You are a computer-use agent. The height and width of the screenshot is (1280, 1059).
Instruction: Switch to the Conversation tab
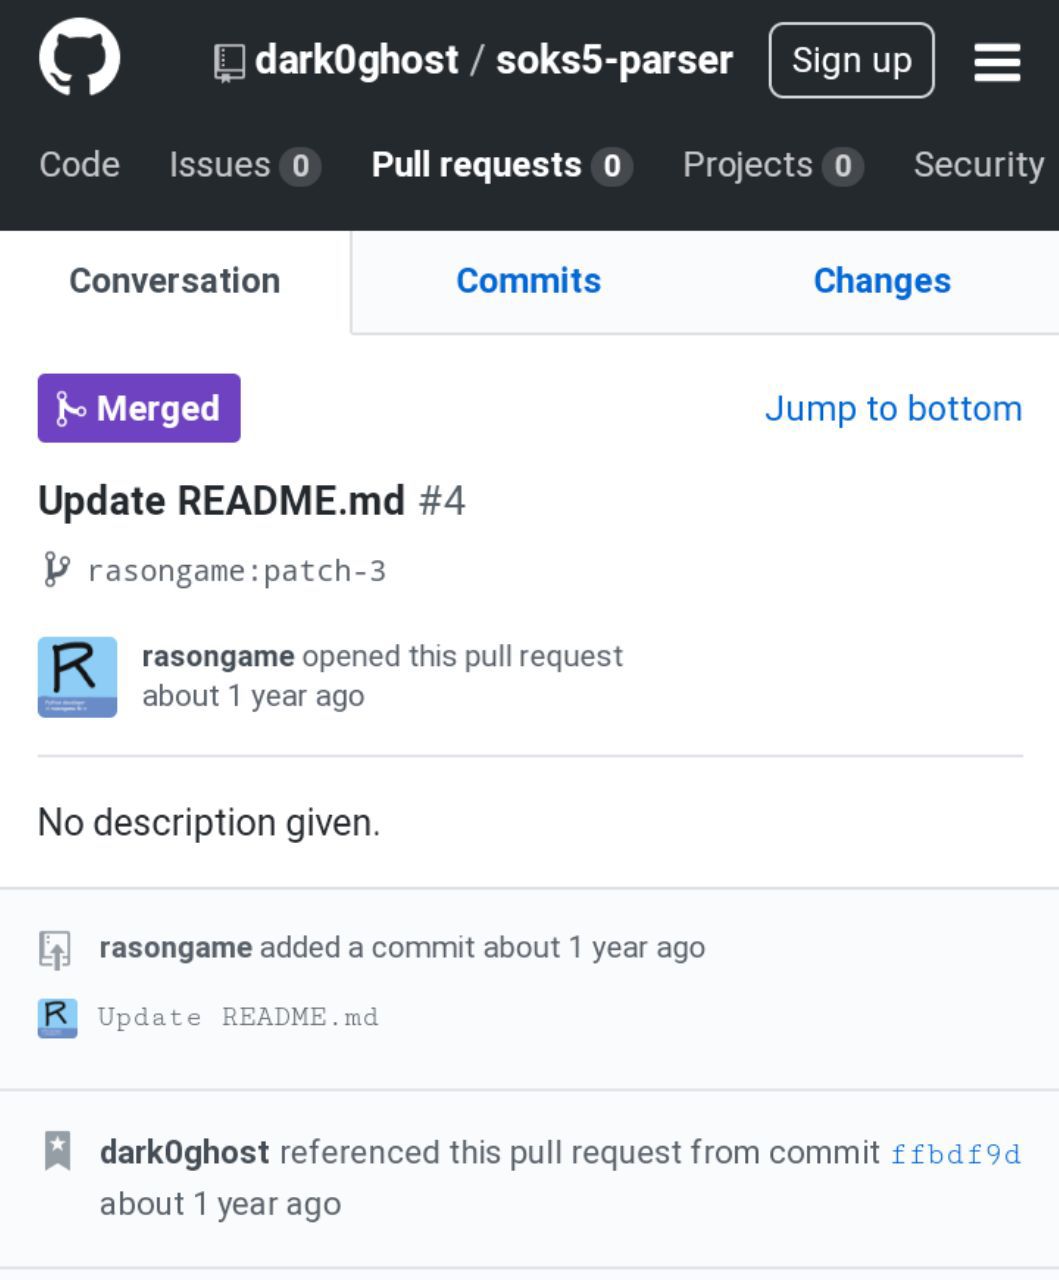(x=175, y=281)
